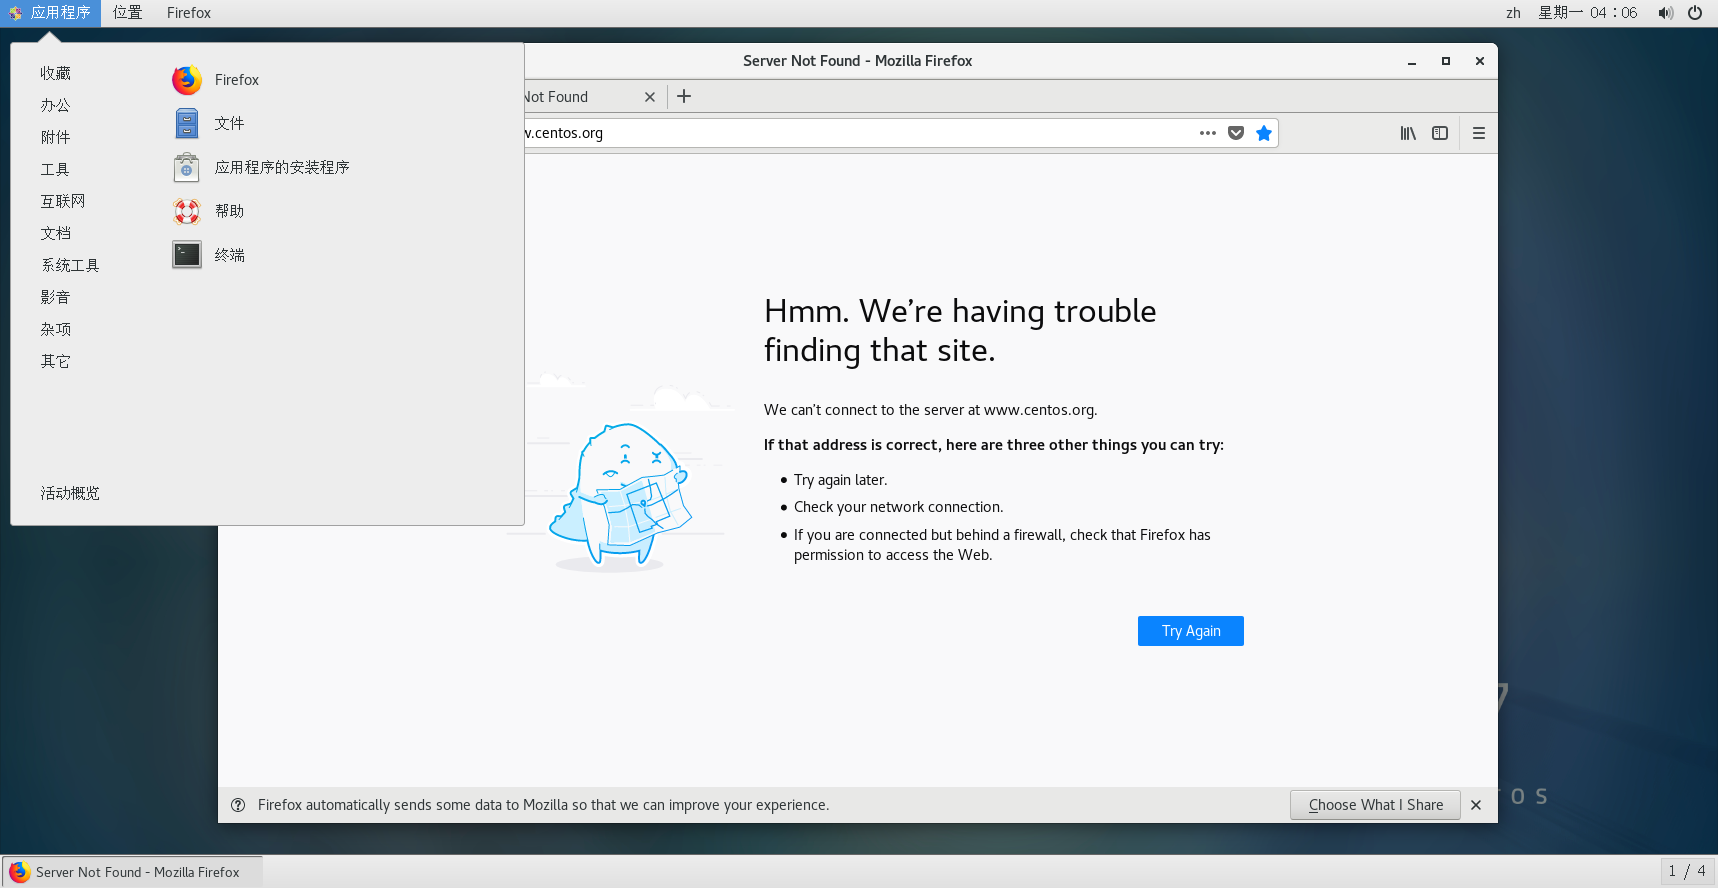The height and width of the screenshot is (888, 1718).
Task: Click the Choose What I Share button
Action: (1376, 805)
